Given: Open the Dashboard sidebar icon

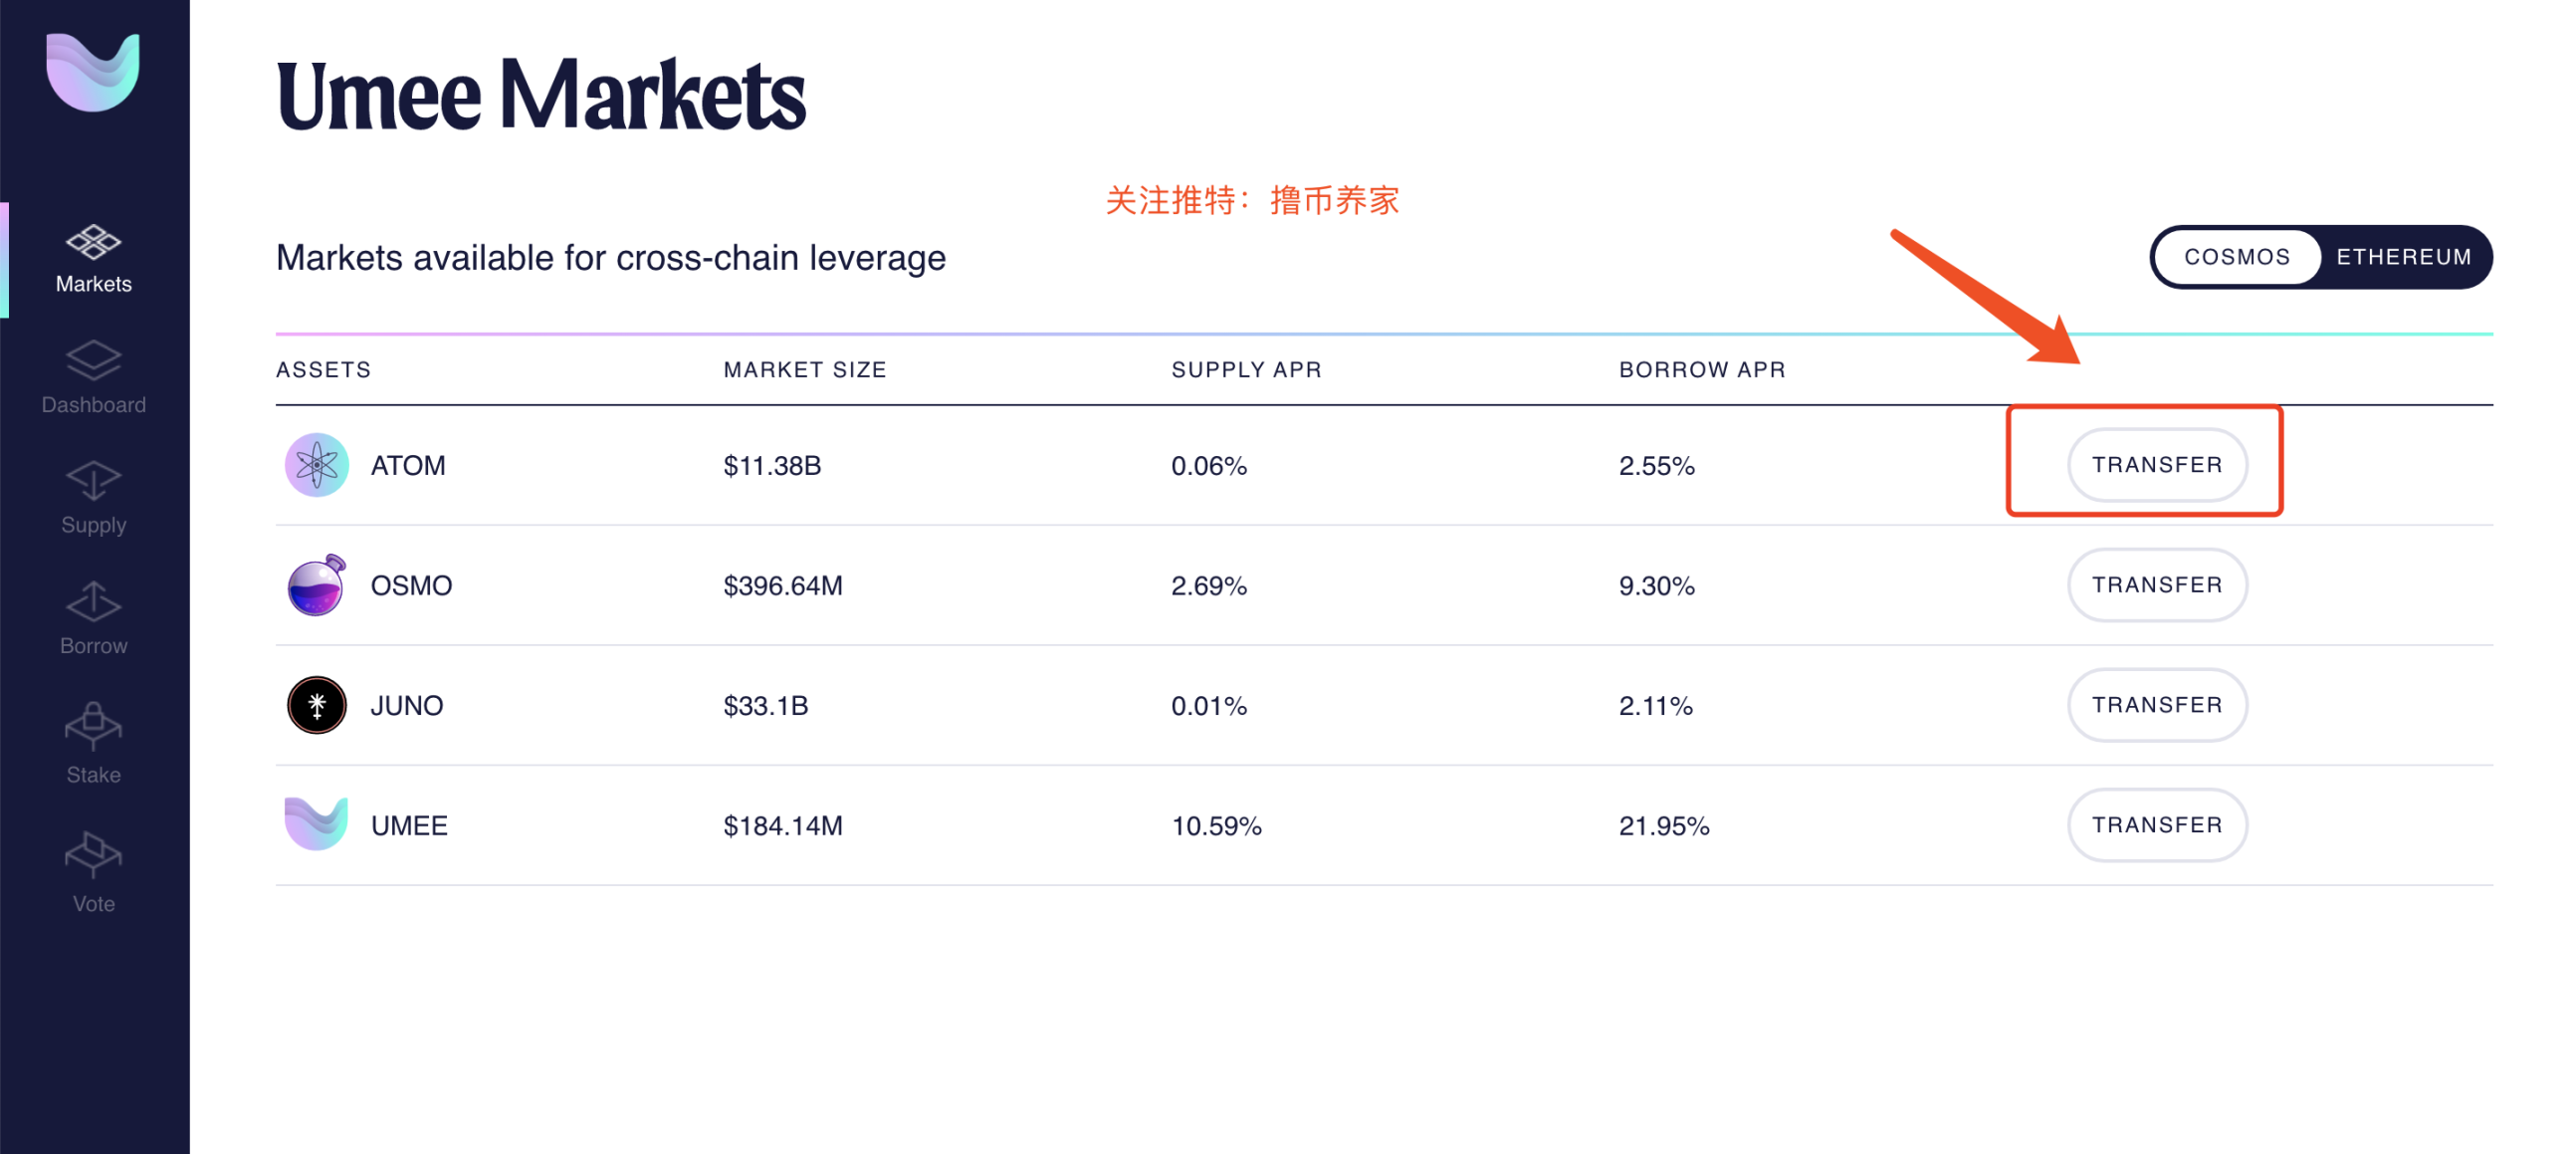Looking at the screenshot, I should (x=93, y=361).
